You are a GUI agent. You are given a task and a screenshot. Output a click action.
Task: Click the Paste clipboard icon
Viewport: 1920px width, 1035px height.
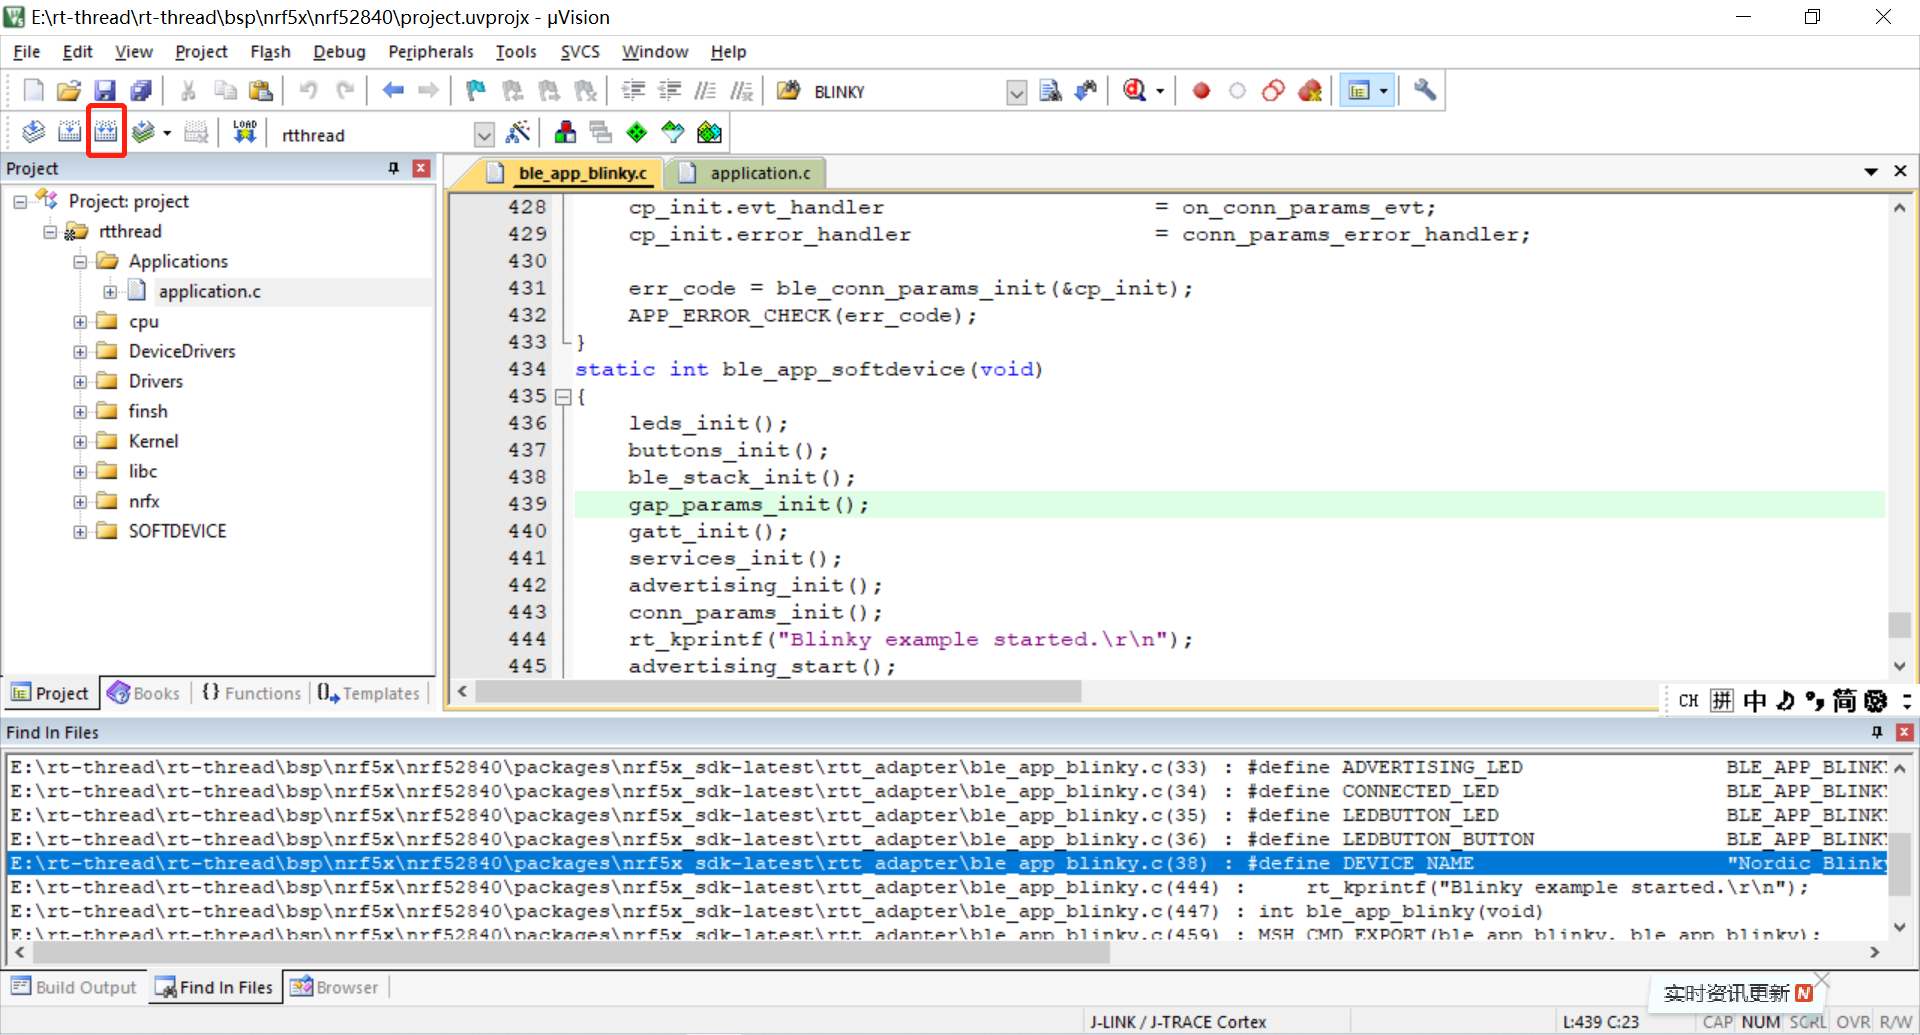point(261,91)
